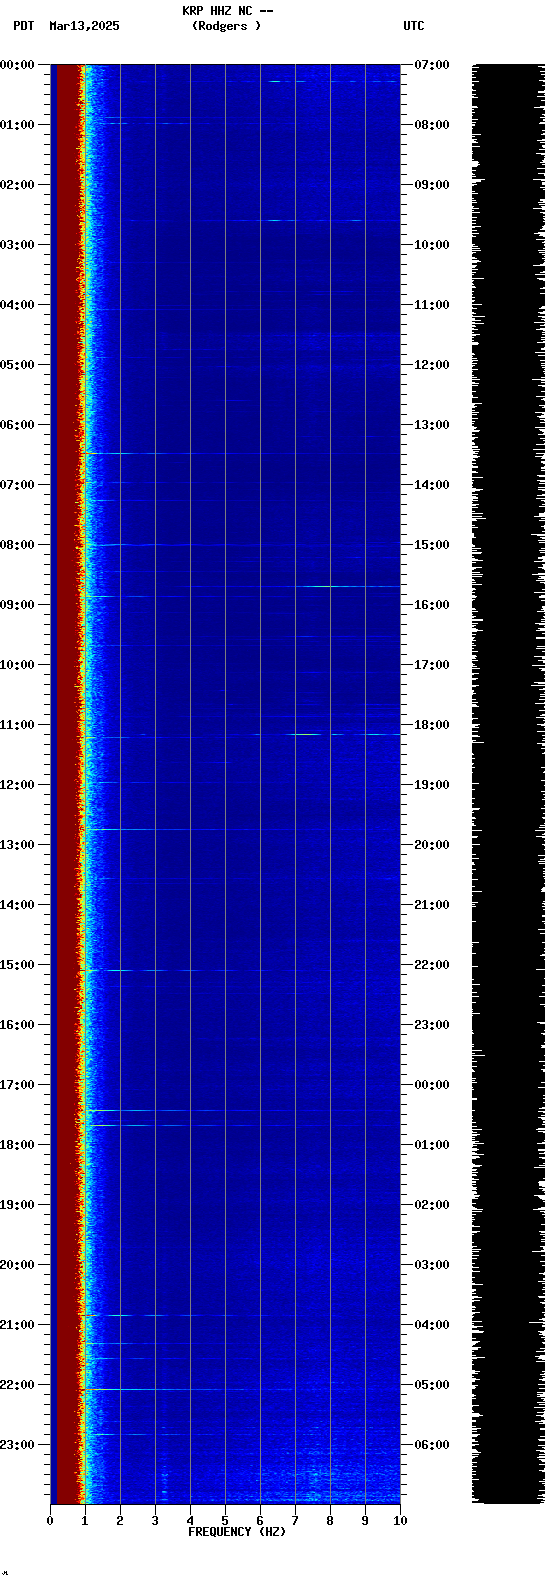This screenshot has height=1584, width=552.
Task: Select the 03:00 PDT time tick label
Action: [x=17, y=245]
